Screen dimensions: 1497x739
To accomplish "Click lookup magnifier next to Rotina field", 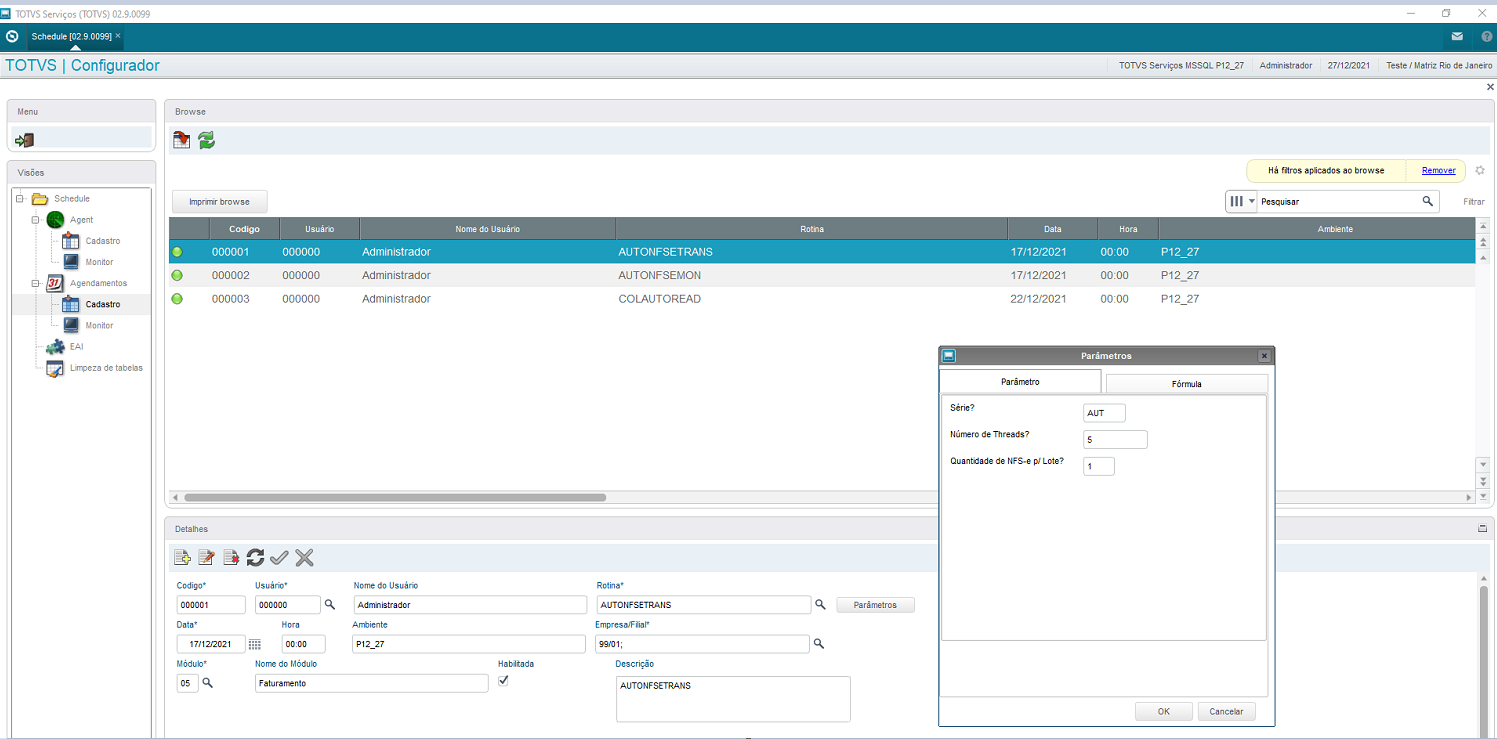I will (x=820, y=604).
